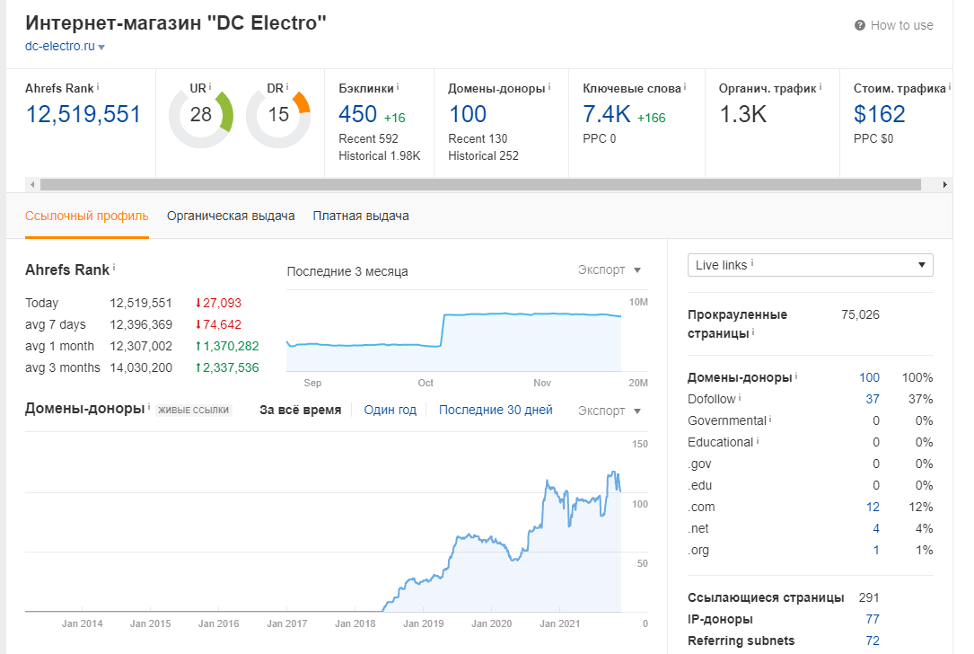Click the horizontal scrollbar under metrics
Screen dimensions: 974x654
tap(478, 185)
